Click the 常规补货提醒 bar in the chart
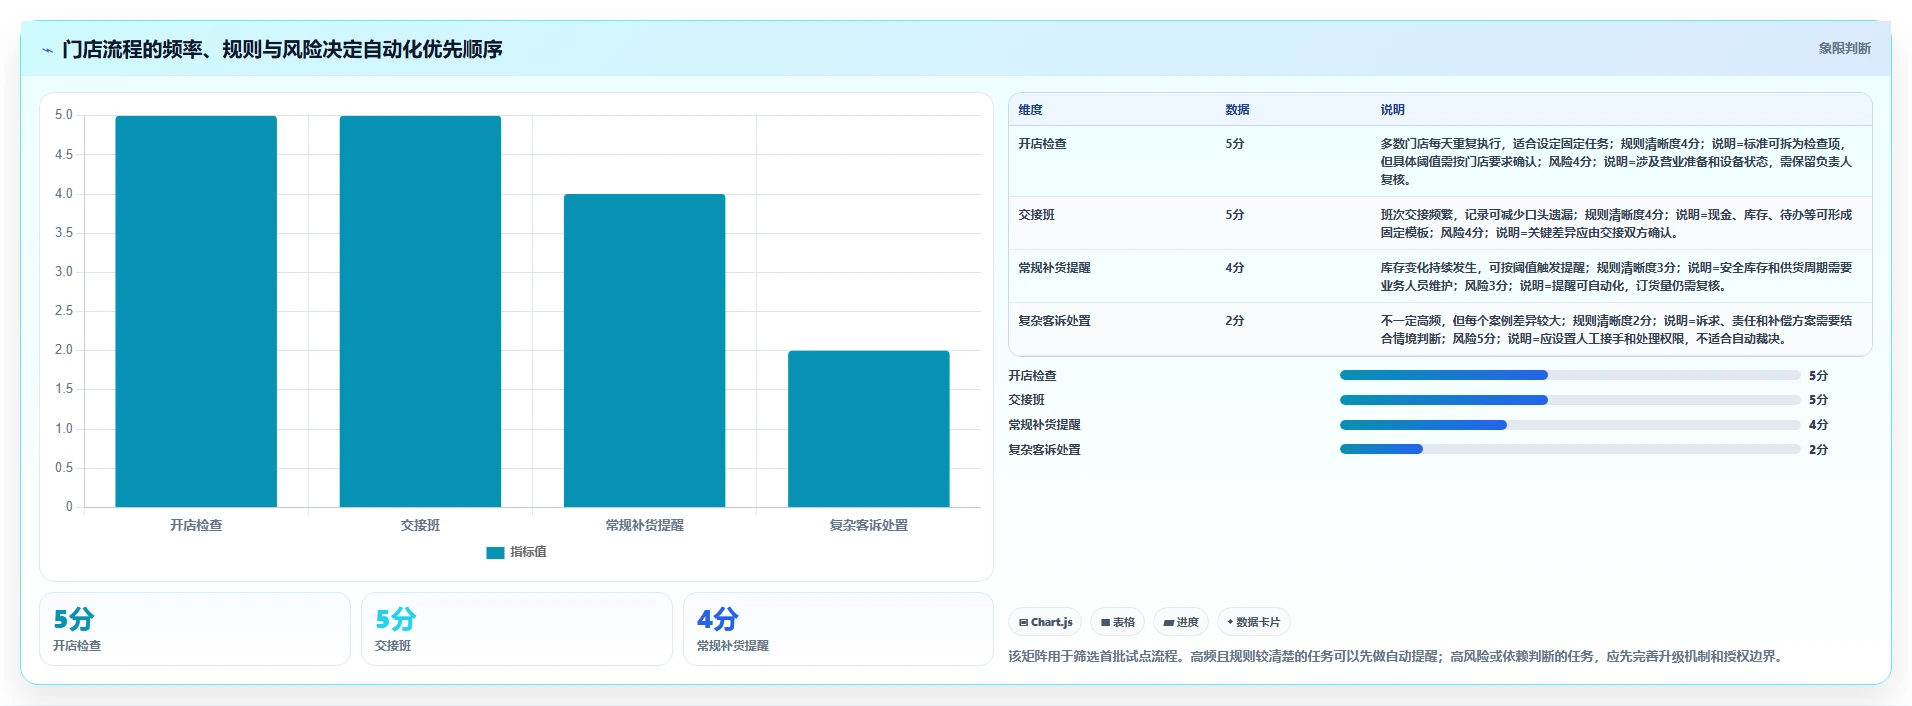 tap(644, 350)
